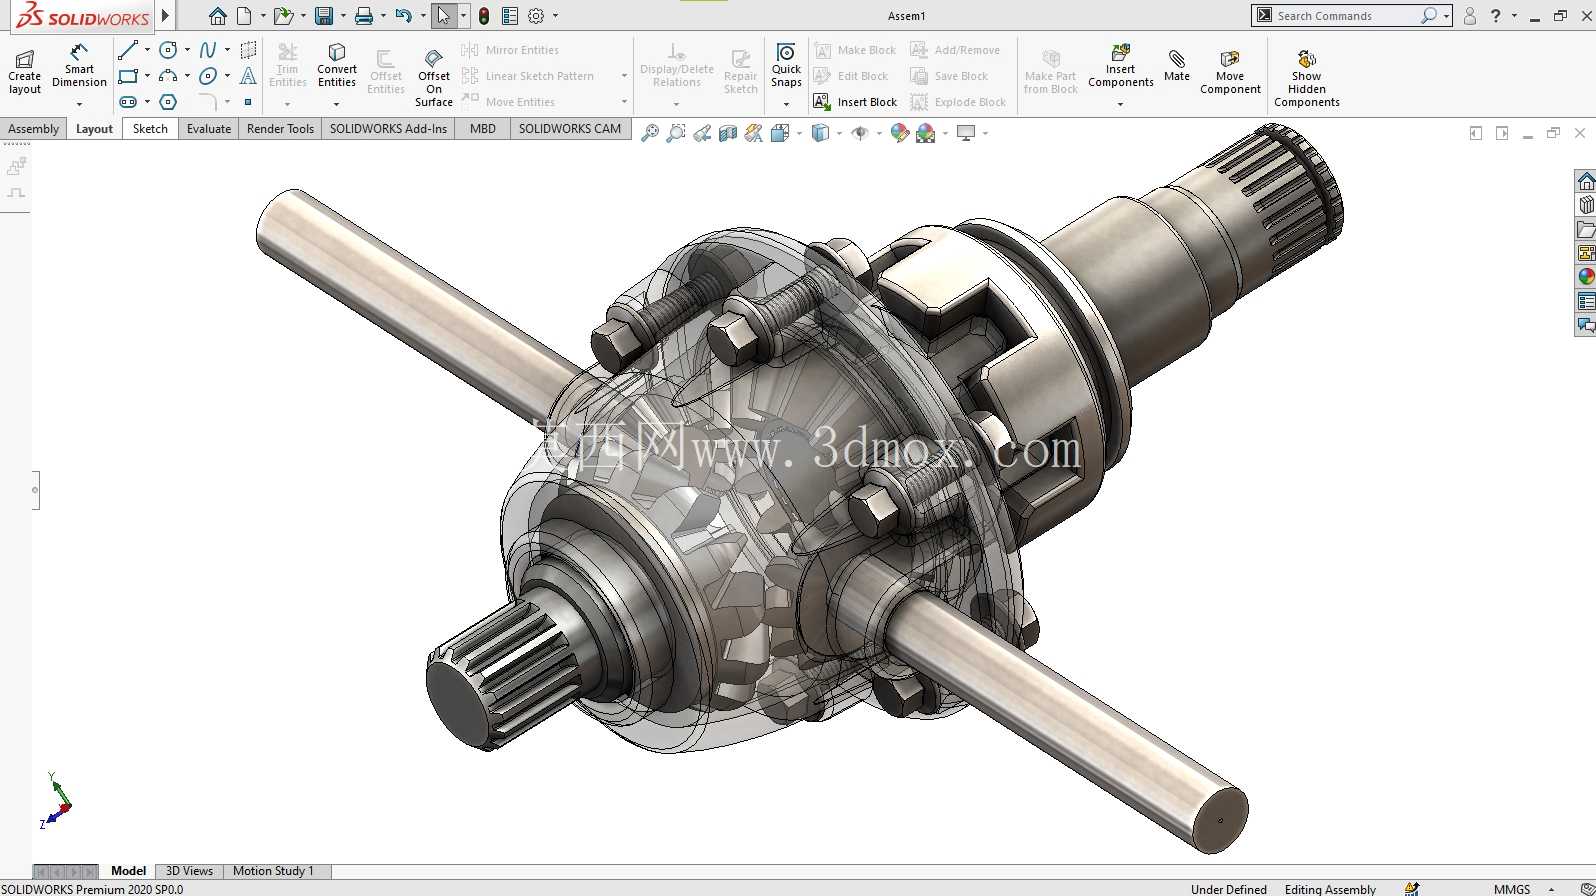This screenshot has height=896, width=1596.
Task: Open the 3D Views tab
Action: pos(189,871)
